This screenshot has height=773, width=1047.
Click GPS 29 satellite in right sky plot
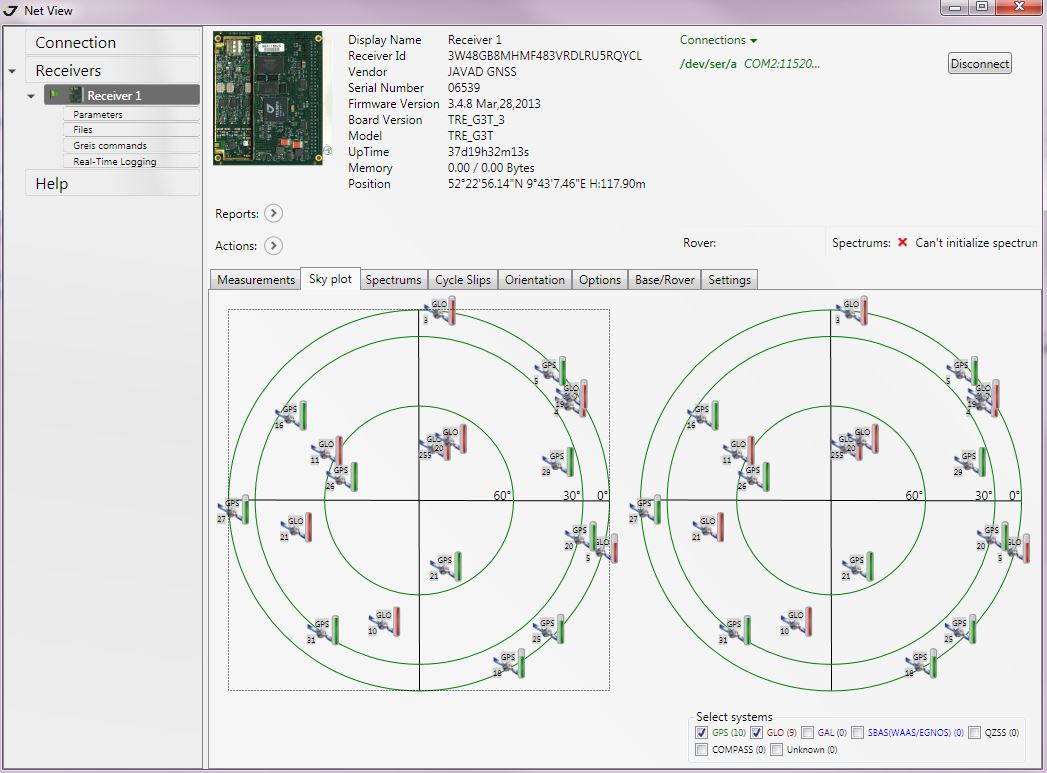pyautogui.click(x=970, y=462)
